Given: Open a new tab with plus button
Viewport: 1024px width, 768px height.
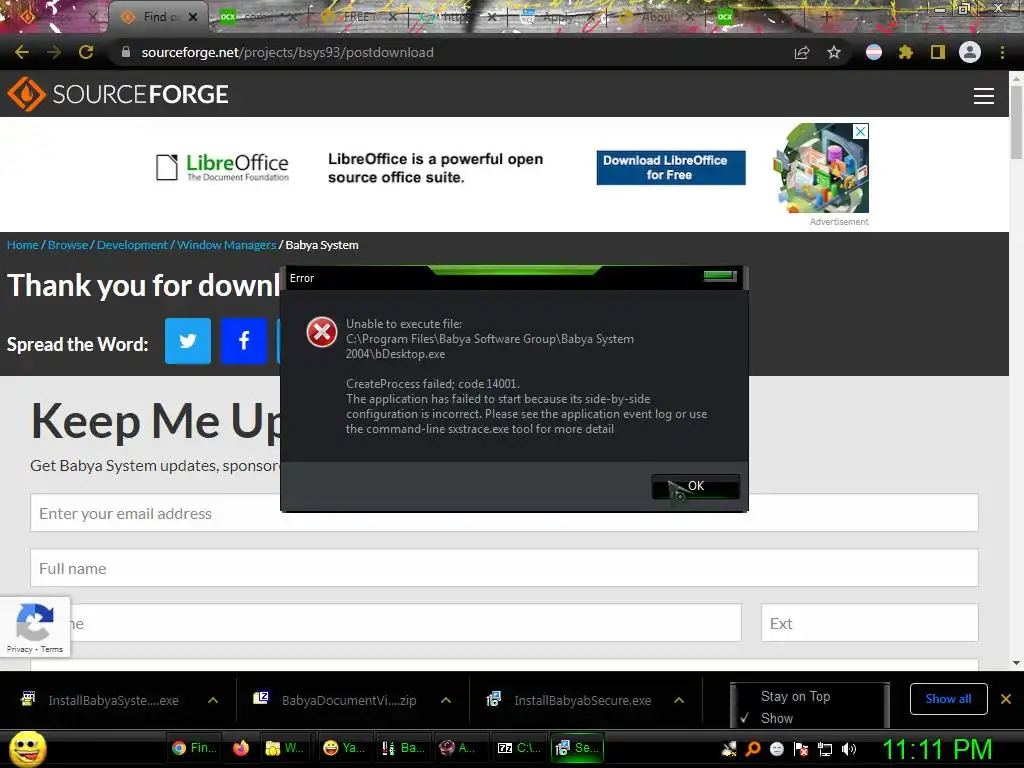Looking at the screenshot, I should [x=826, y=17].
